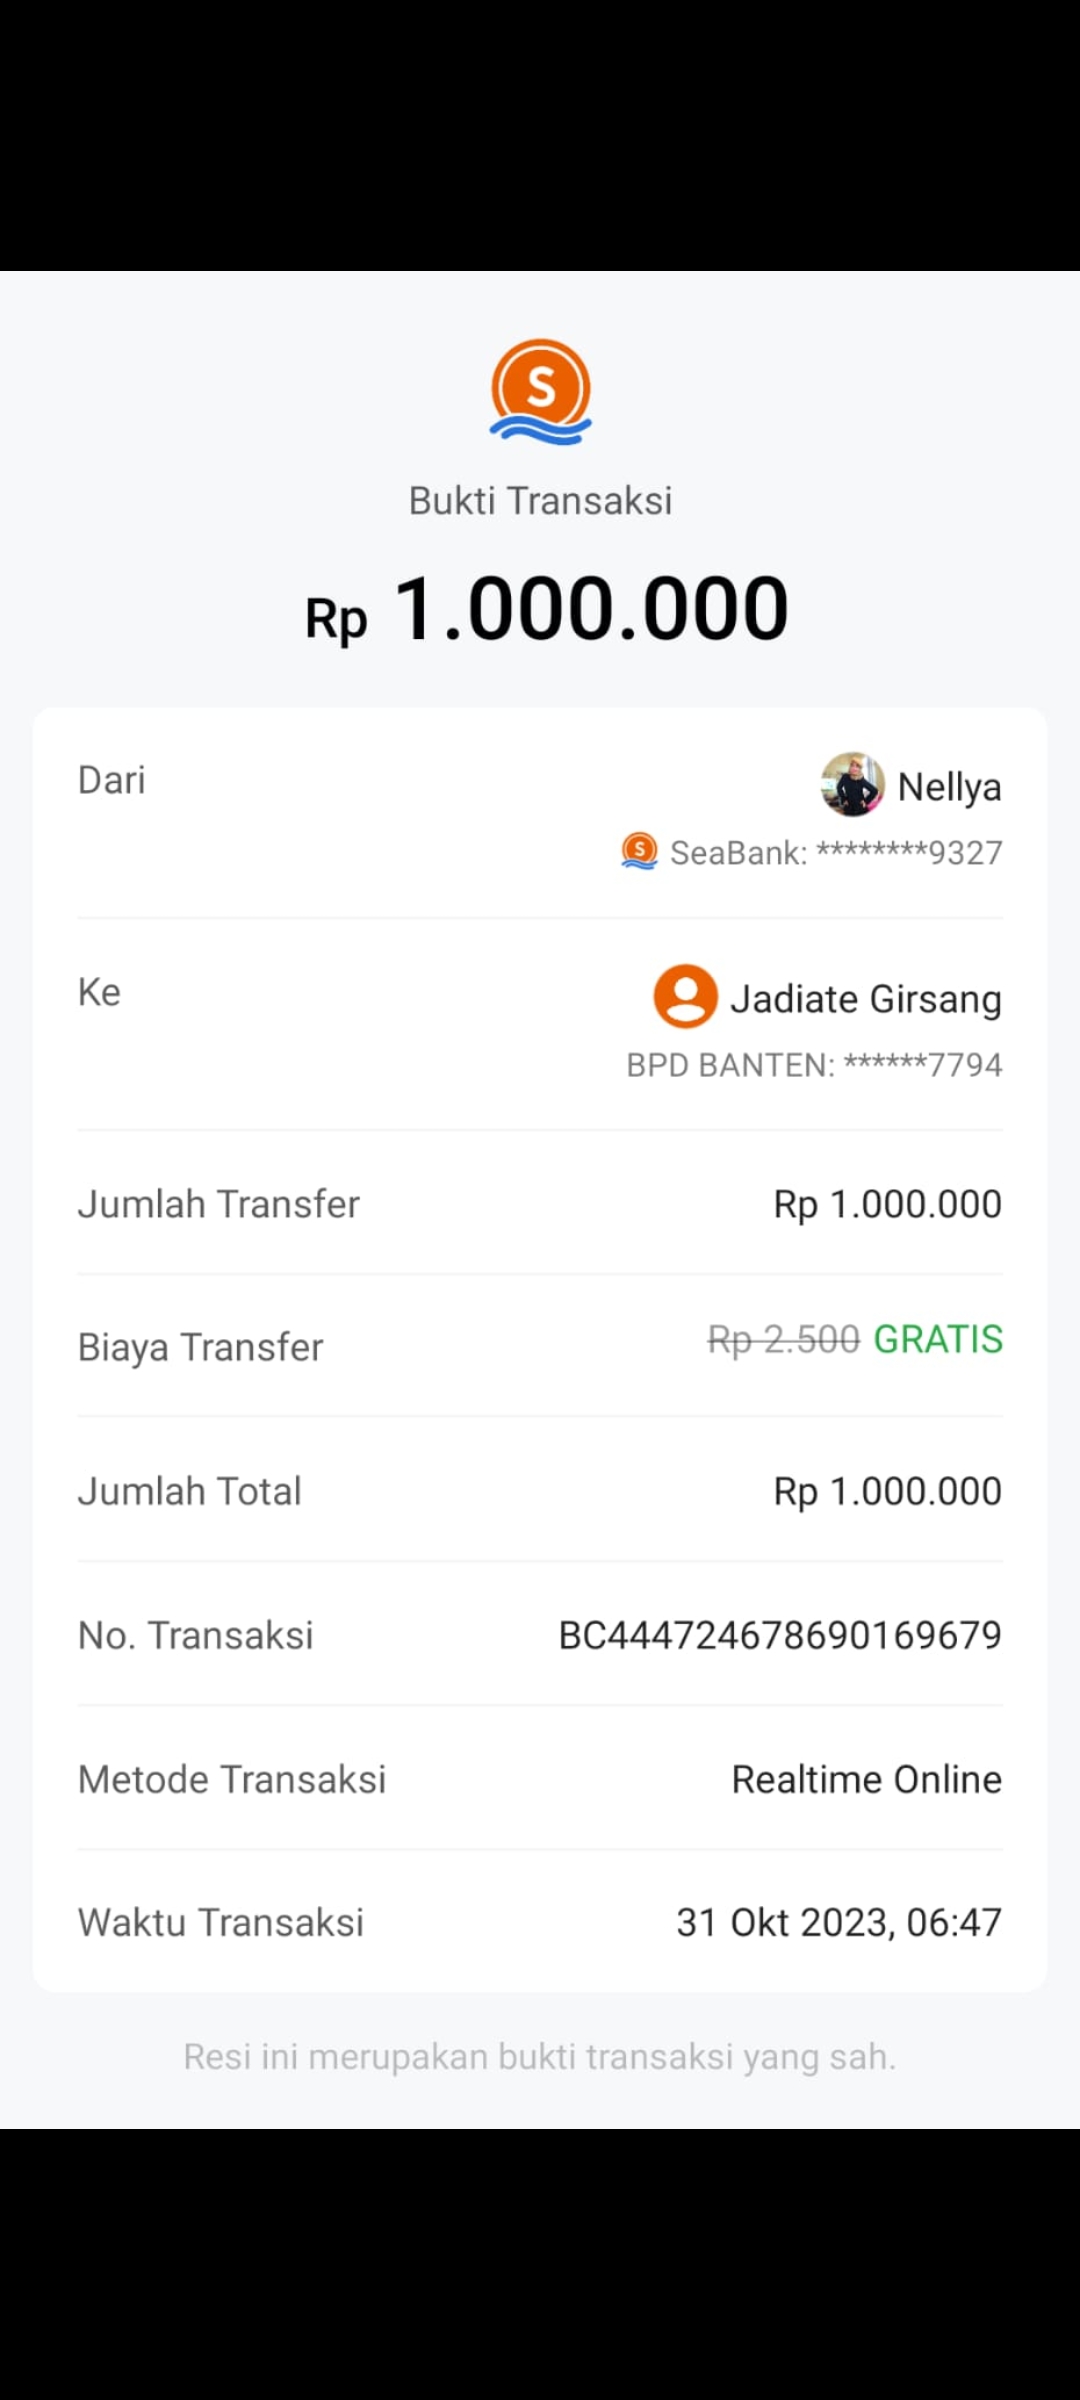Tap the green GRATIS label
1080x2400 pixels.
937,1339
